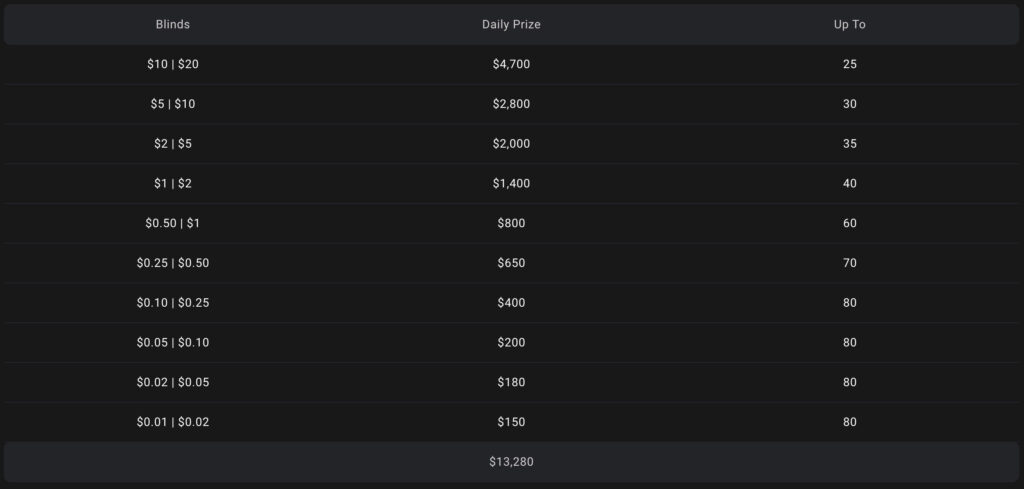Click the $1,400 daily prize value

click(511, 184)
